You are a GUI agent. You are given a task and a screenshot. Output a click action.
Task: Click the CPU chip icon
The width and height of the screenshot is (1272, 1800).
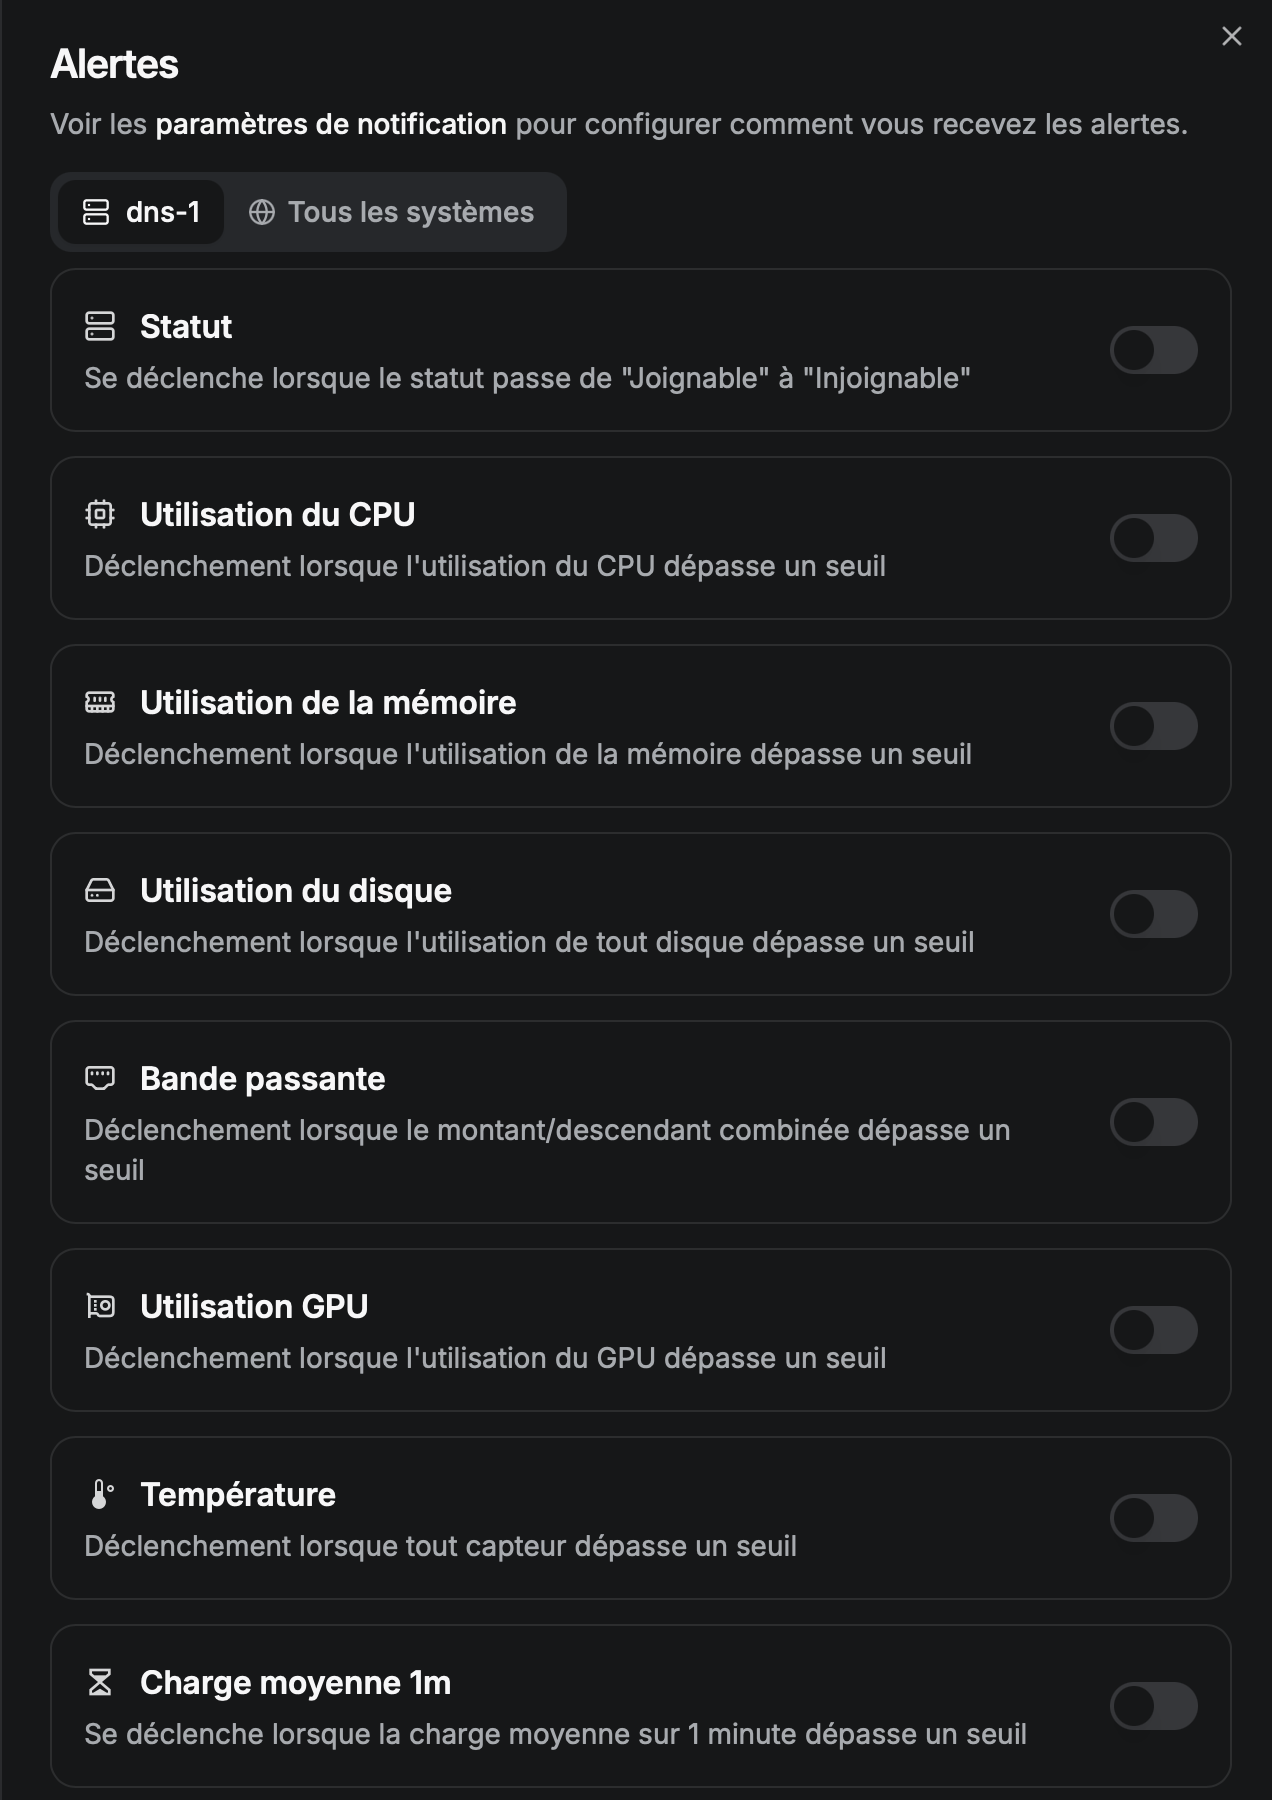click(x=100, y=514)
